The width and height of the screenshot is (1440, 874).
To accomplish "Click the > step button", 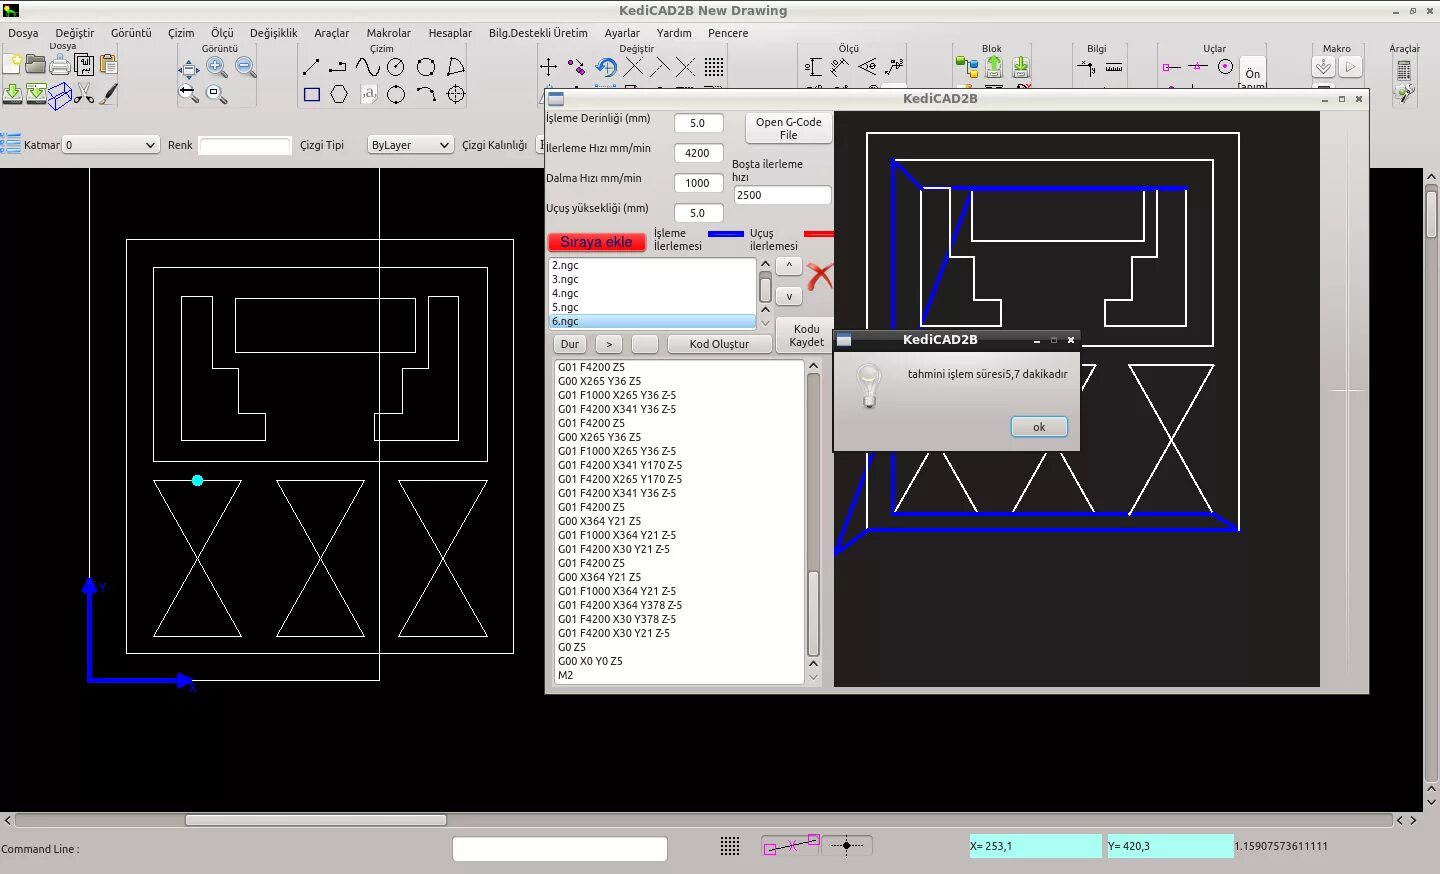I will 609,344.
